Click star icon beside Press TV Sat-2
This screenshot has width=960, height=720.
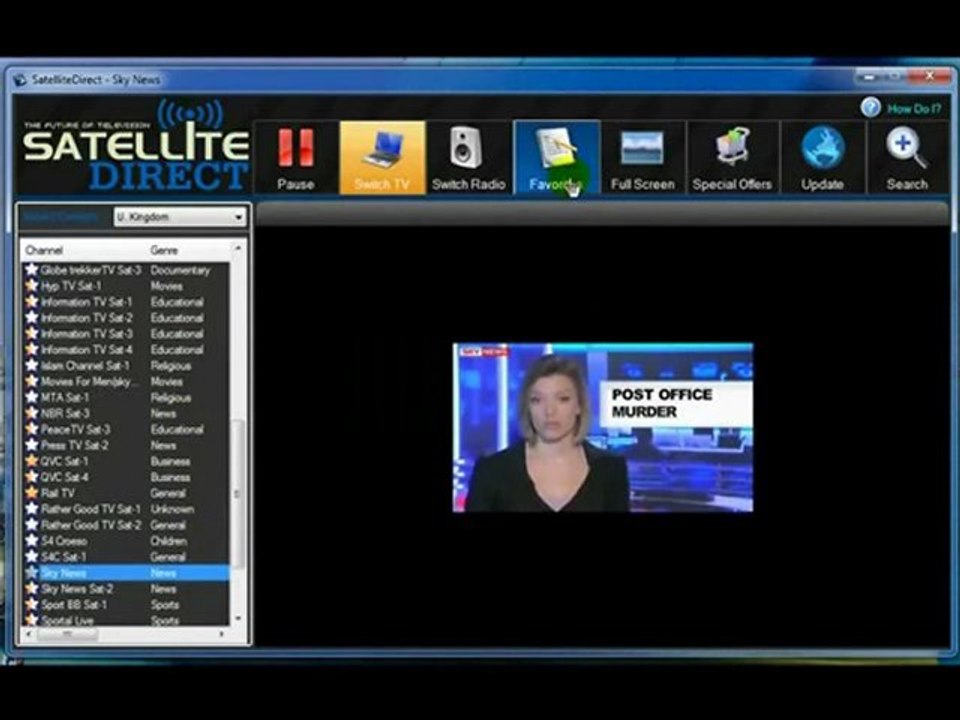point(31,444)
